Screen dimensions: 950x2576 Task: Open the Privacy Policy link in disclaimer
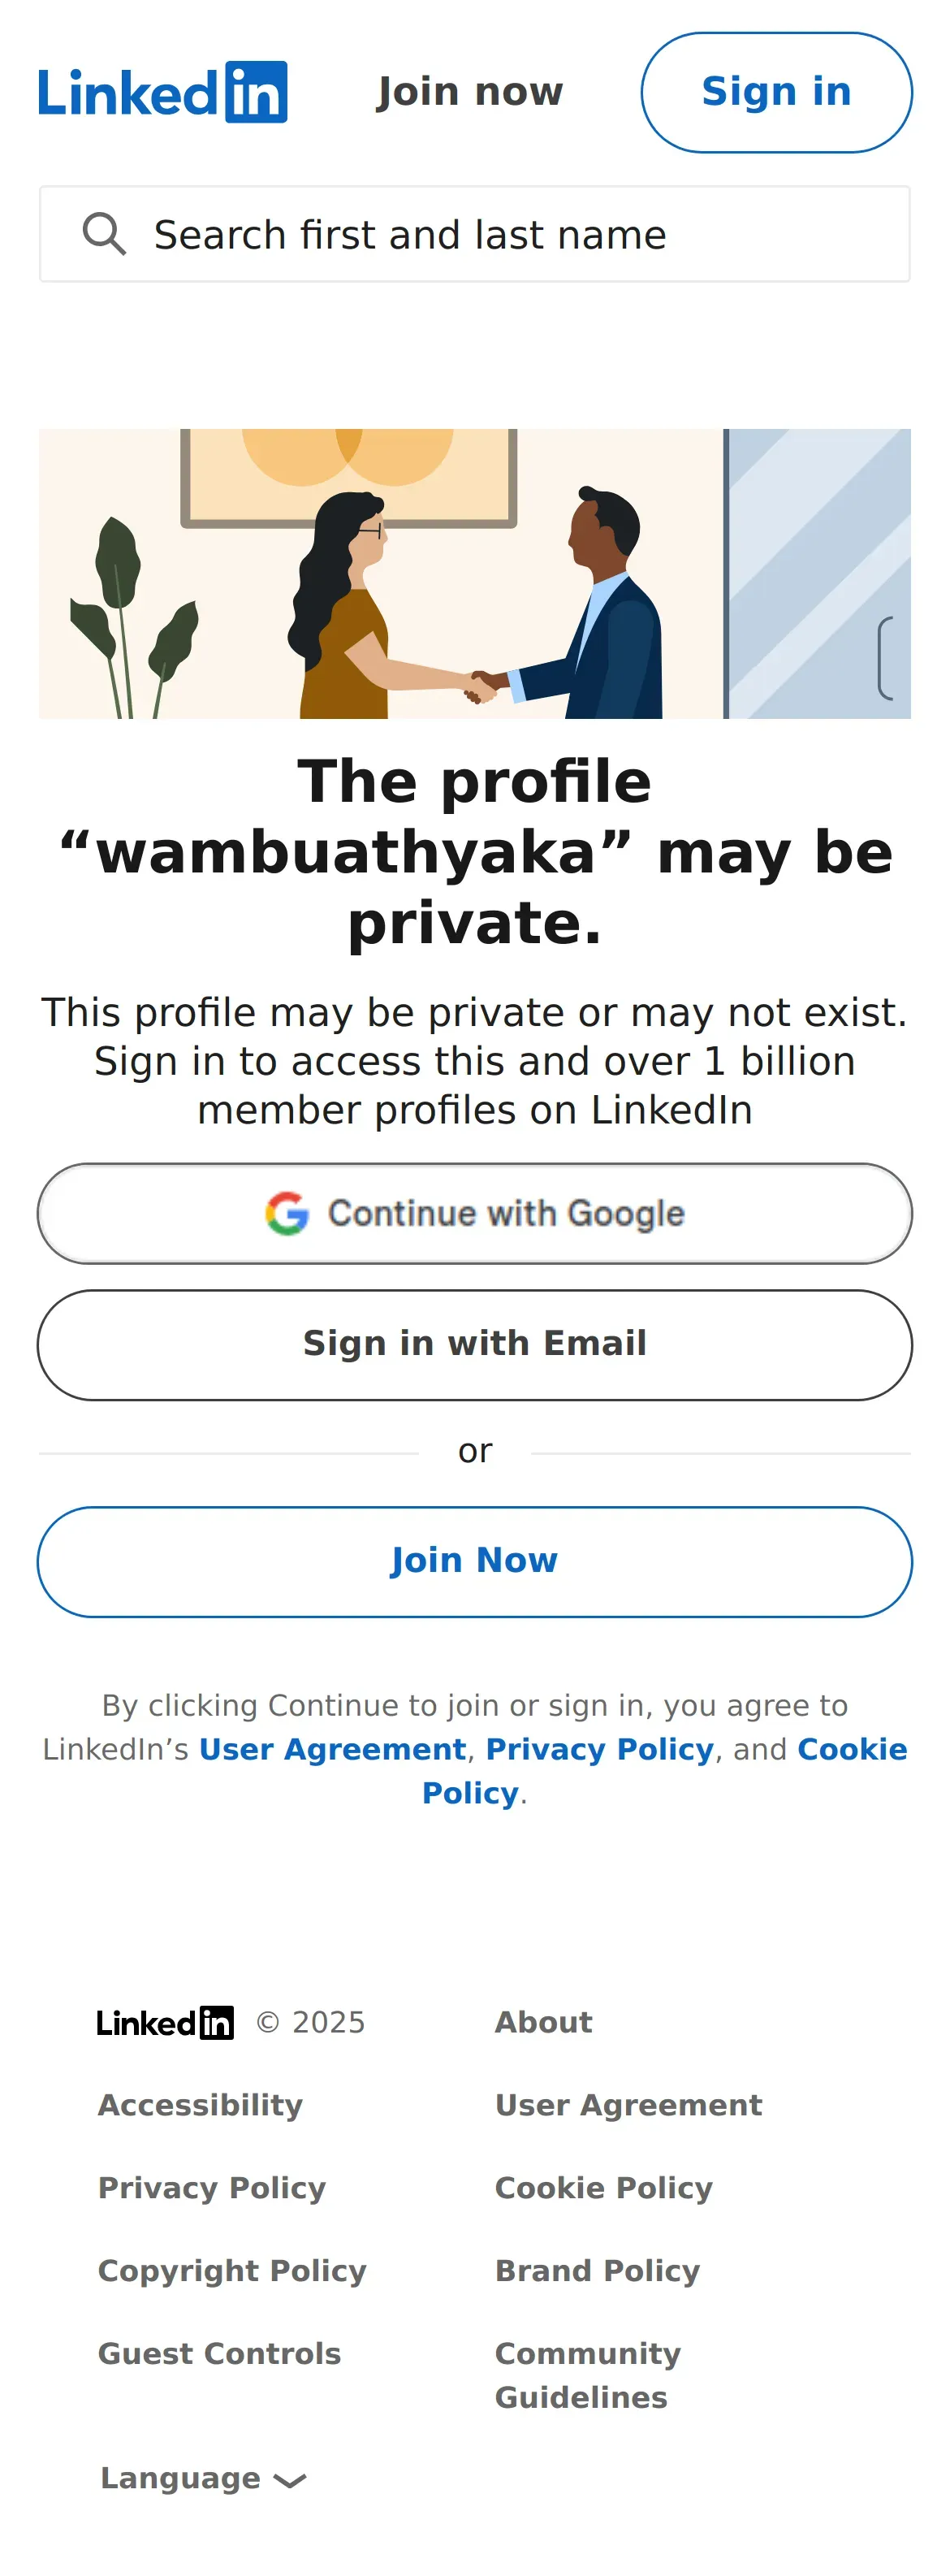[x=599, y=1749]
